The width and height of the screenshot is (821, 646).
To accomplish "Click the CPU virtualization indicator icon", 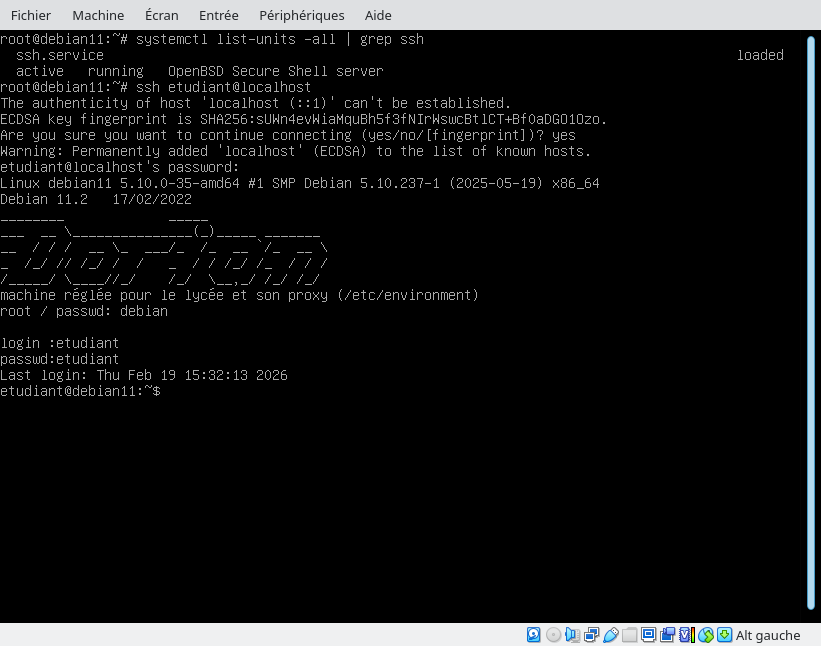I will [x=686, y=635].
